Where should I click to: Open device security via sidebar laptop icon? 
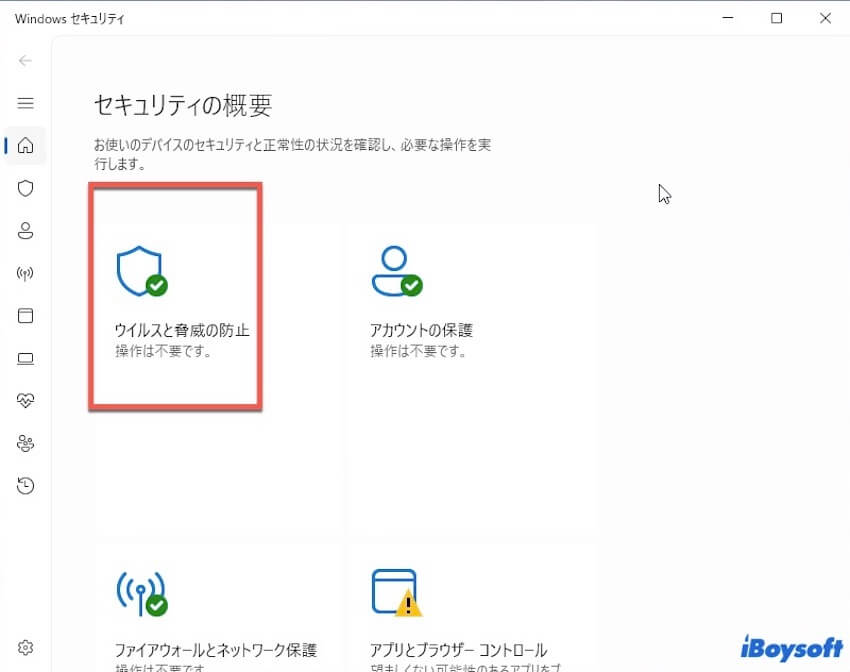[x=26, y=359]
